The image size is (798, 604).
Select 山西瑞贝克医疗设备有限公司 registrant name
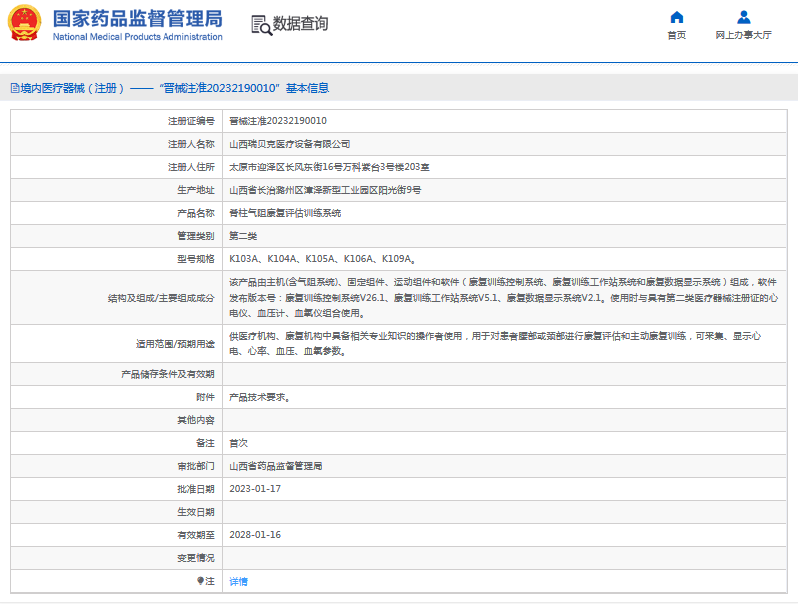(290, 144)
